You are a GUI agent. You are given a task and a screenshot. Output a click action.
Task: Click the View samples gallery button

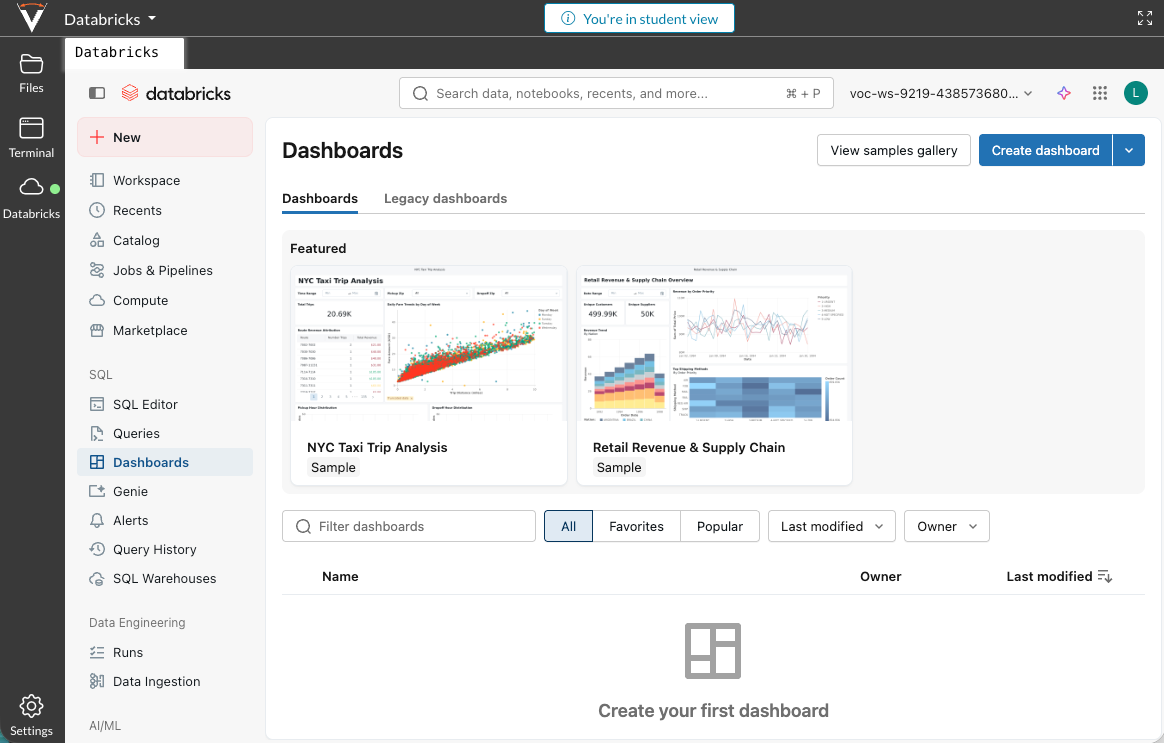tap(893, 150)
